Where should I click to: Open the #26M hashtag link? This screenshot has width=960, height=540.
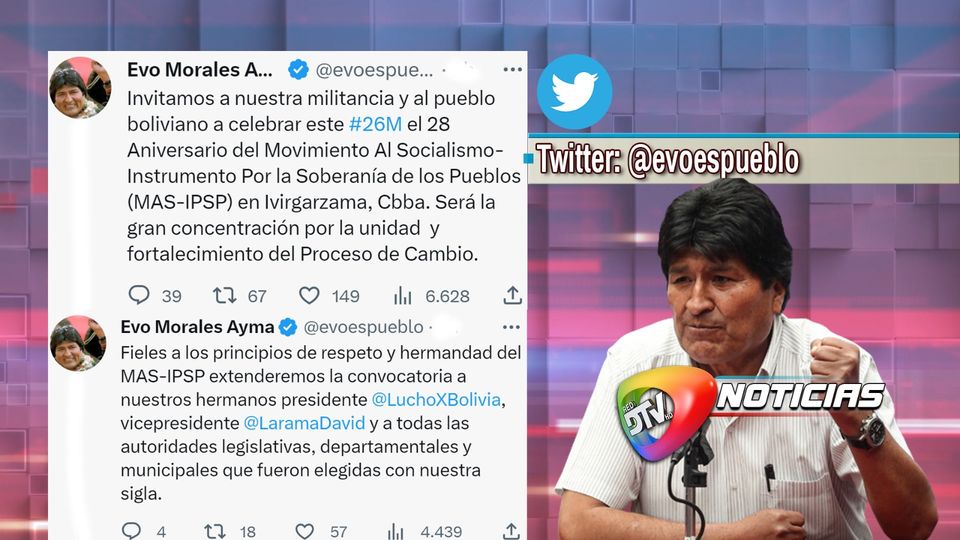click(375, 124)
